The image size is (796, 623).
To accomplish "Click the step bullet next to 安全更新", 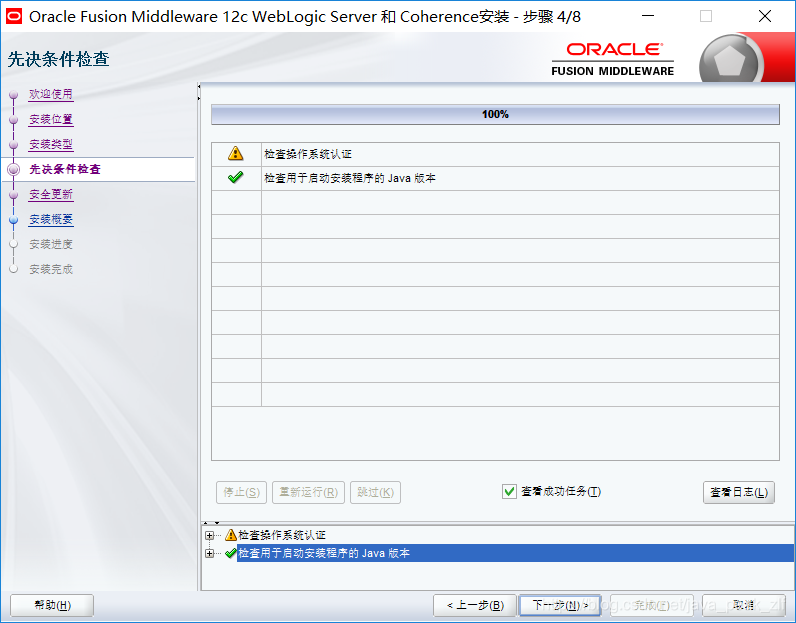I will pos(14,194).
